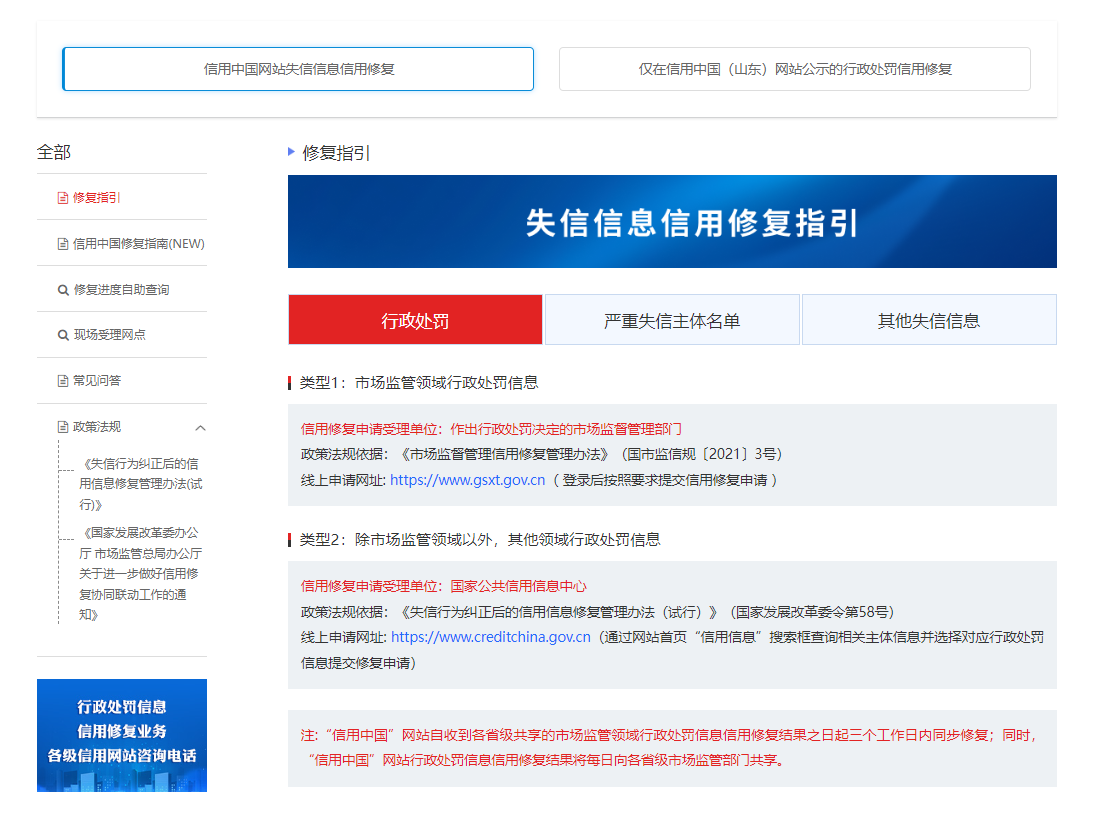Click search icon next to 现场受理网点
This screenshot has width=1117, height=826.
tap(63, 335)
